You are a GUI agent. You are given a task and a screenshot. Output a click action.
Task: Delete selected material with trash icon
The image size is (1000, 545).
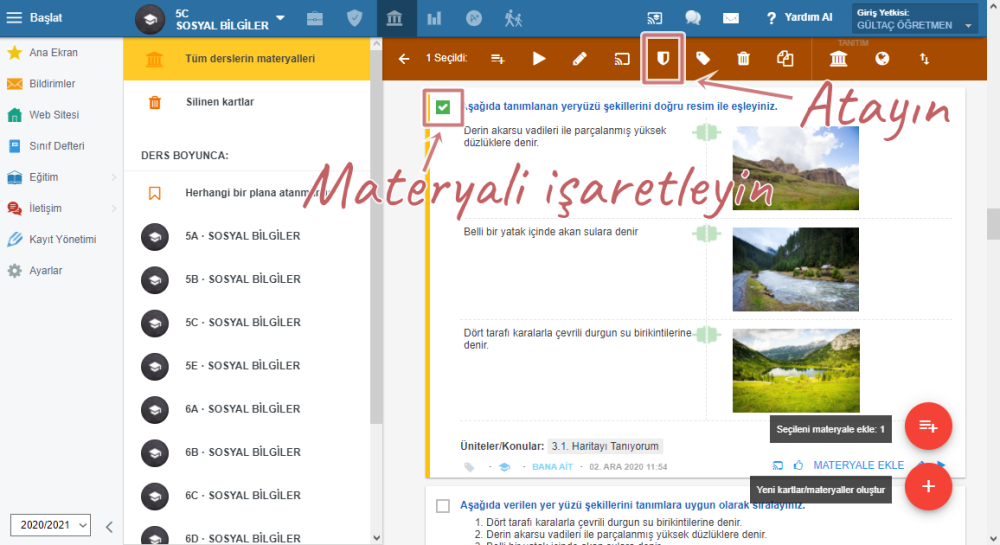[744, 59]
